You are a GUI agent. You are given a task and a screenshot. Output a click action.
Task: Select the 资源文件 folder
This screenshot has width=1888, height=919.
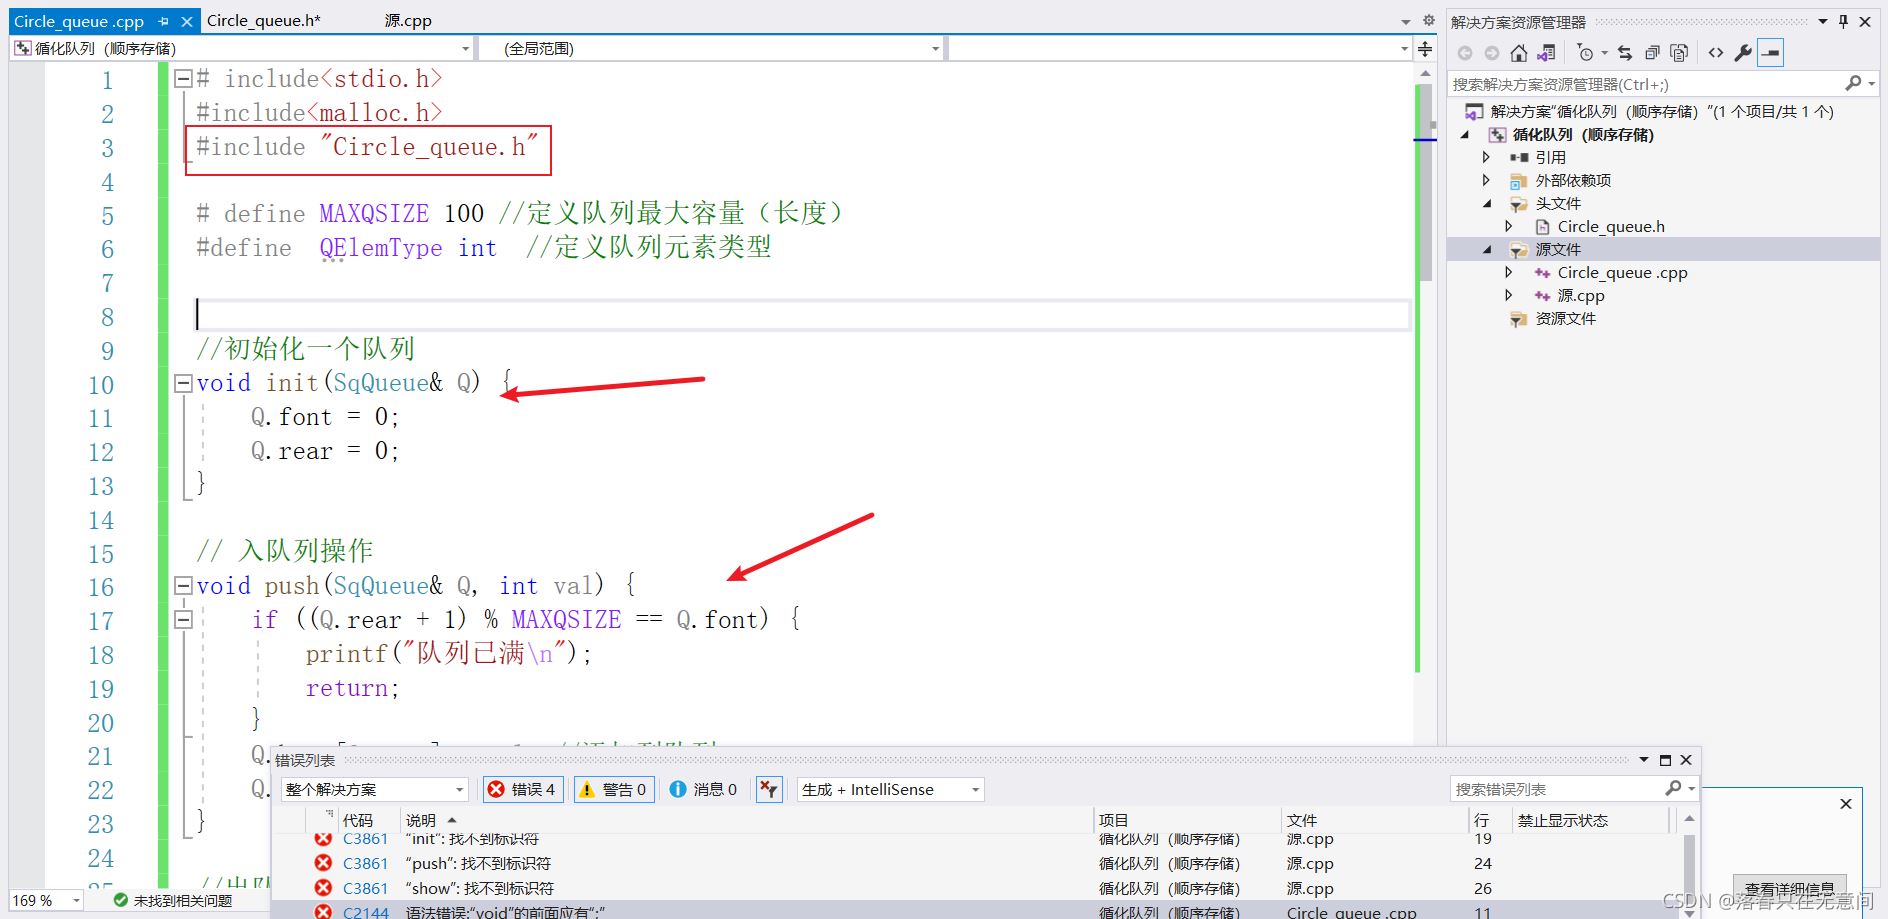(x=1566, y=319)
